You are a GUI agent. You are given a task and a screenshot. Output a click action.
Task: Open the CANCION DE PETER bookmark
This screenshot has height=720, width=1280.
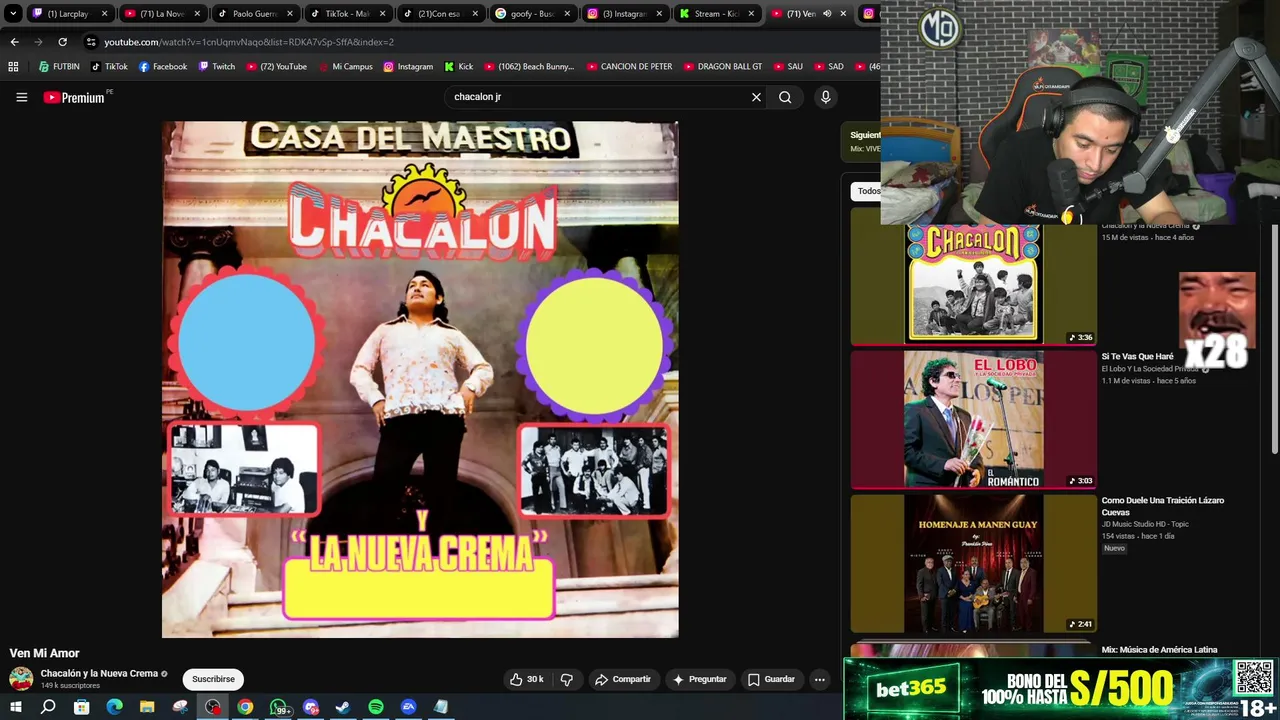click(x=629, y=66)
